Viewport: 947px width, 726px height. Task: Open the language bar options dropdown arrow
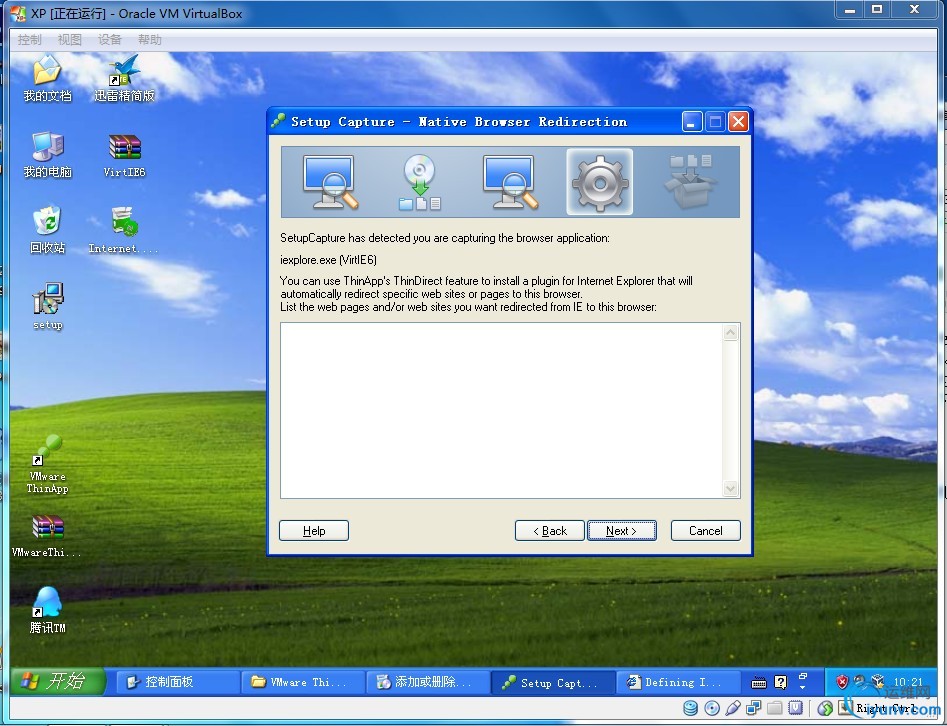tap(803, 688)
